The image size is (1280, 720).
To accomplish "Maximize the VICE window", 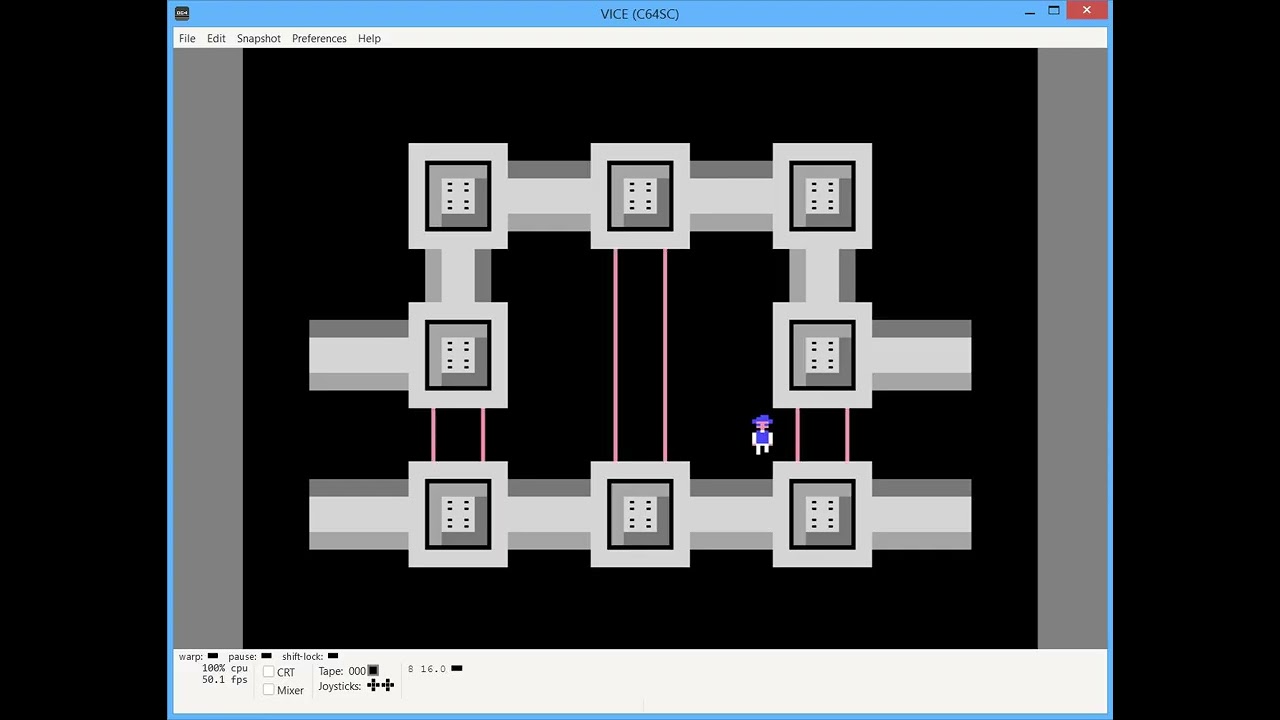I will (1054, 11).
